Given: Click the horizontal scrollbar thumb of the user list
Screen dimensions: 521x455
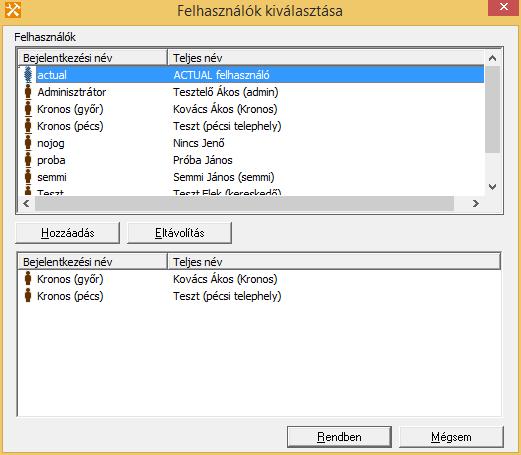Looking at the screenshot, I should pyautogui.click(x=244, y=203).
